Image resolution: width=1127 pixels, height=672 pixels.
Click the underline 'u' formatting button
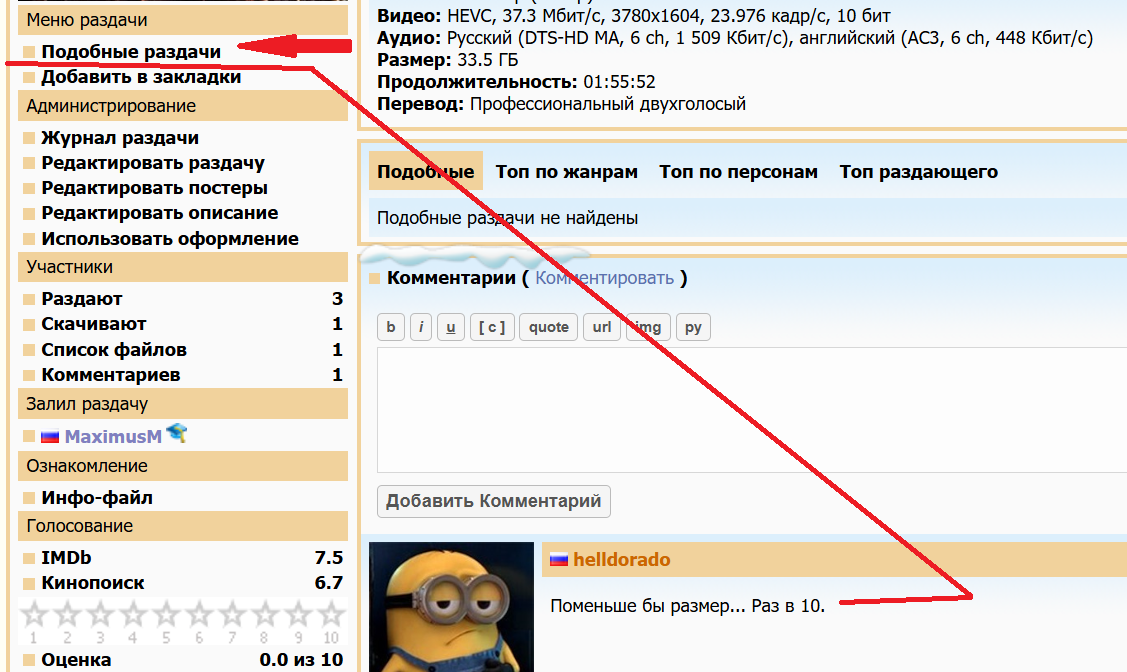(x=450, y=327)
